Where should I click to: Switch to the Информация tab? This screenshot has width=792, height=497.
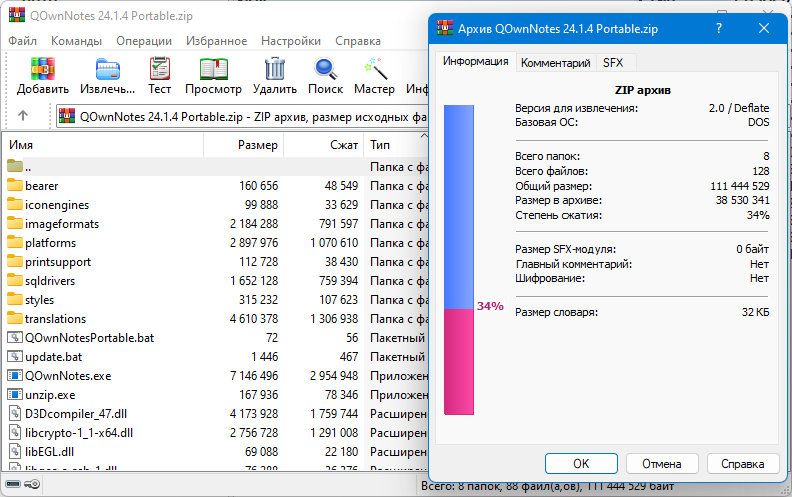(x=476, y=61)
